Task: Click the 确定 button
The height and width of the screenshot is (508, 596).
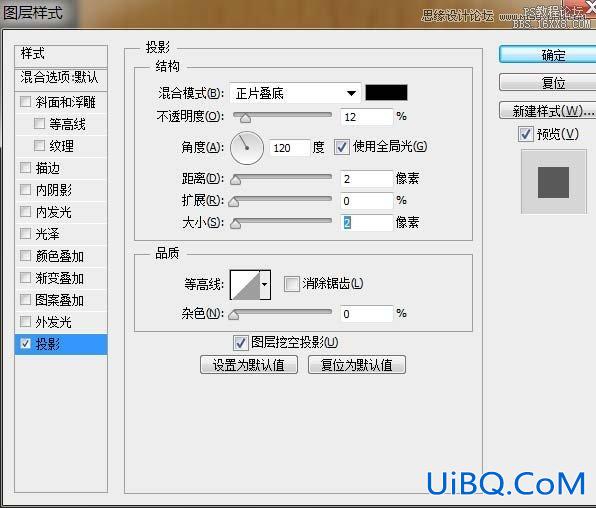Action: [x=548, y=55]
